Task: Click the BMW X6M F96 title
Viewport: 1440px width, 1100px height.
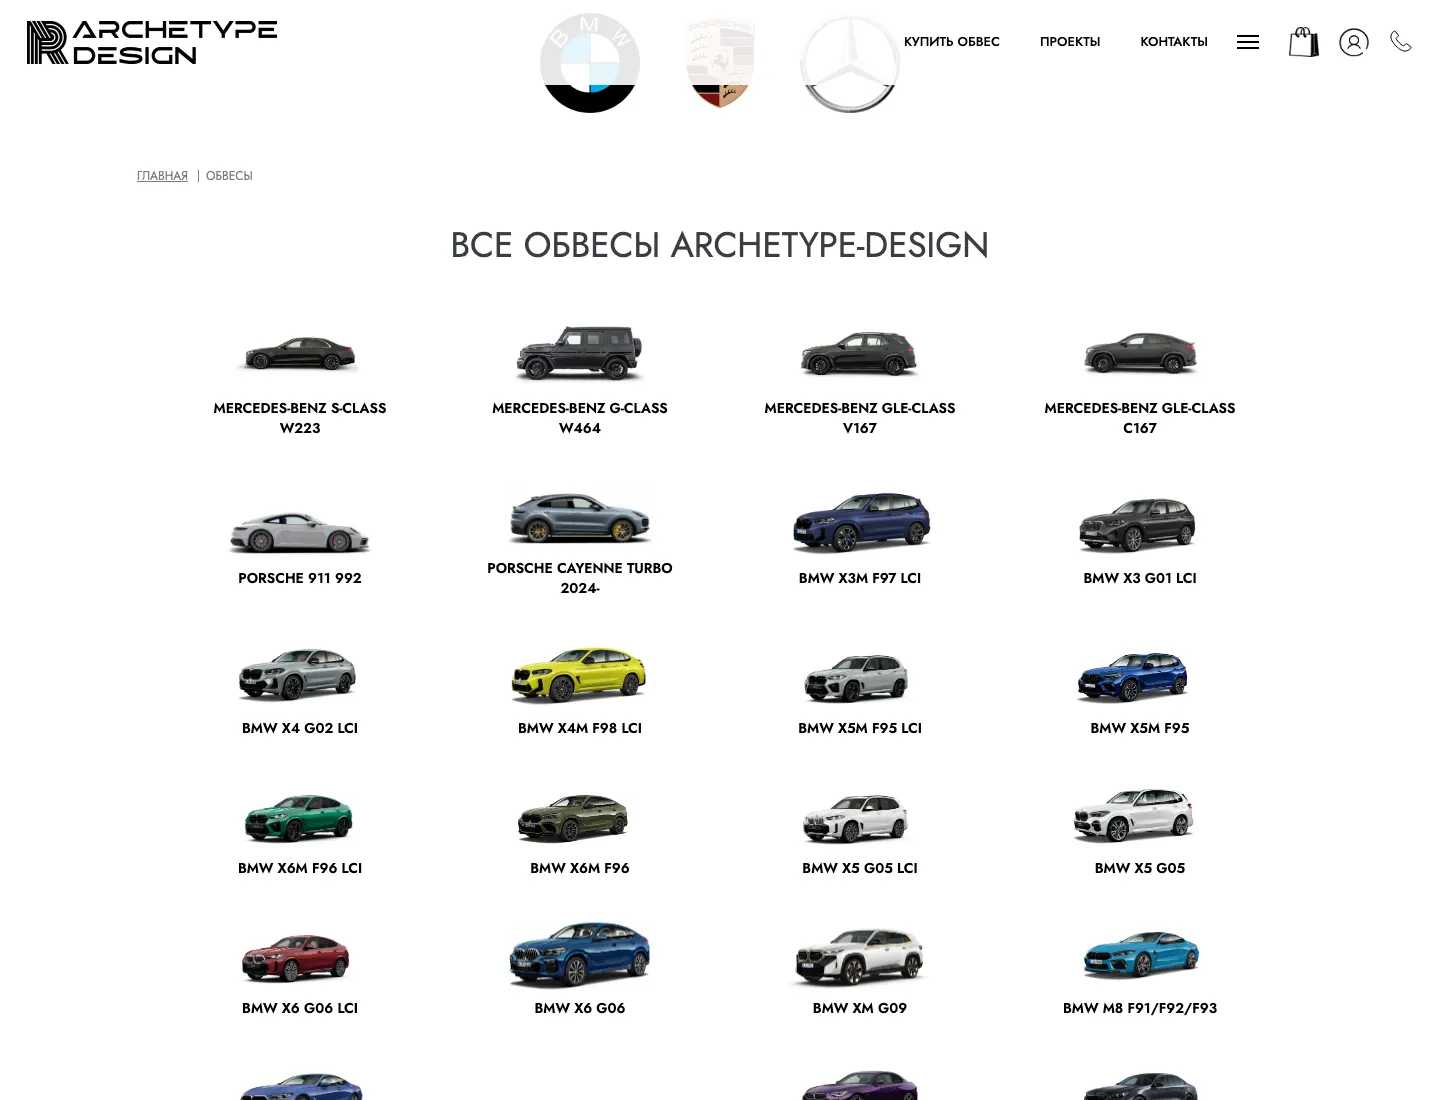Action: point(580,868)
